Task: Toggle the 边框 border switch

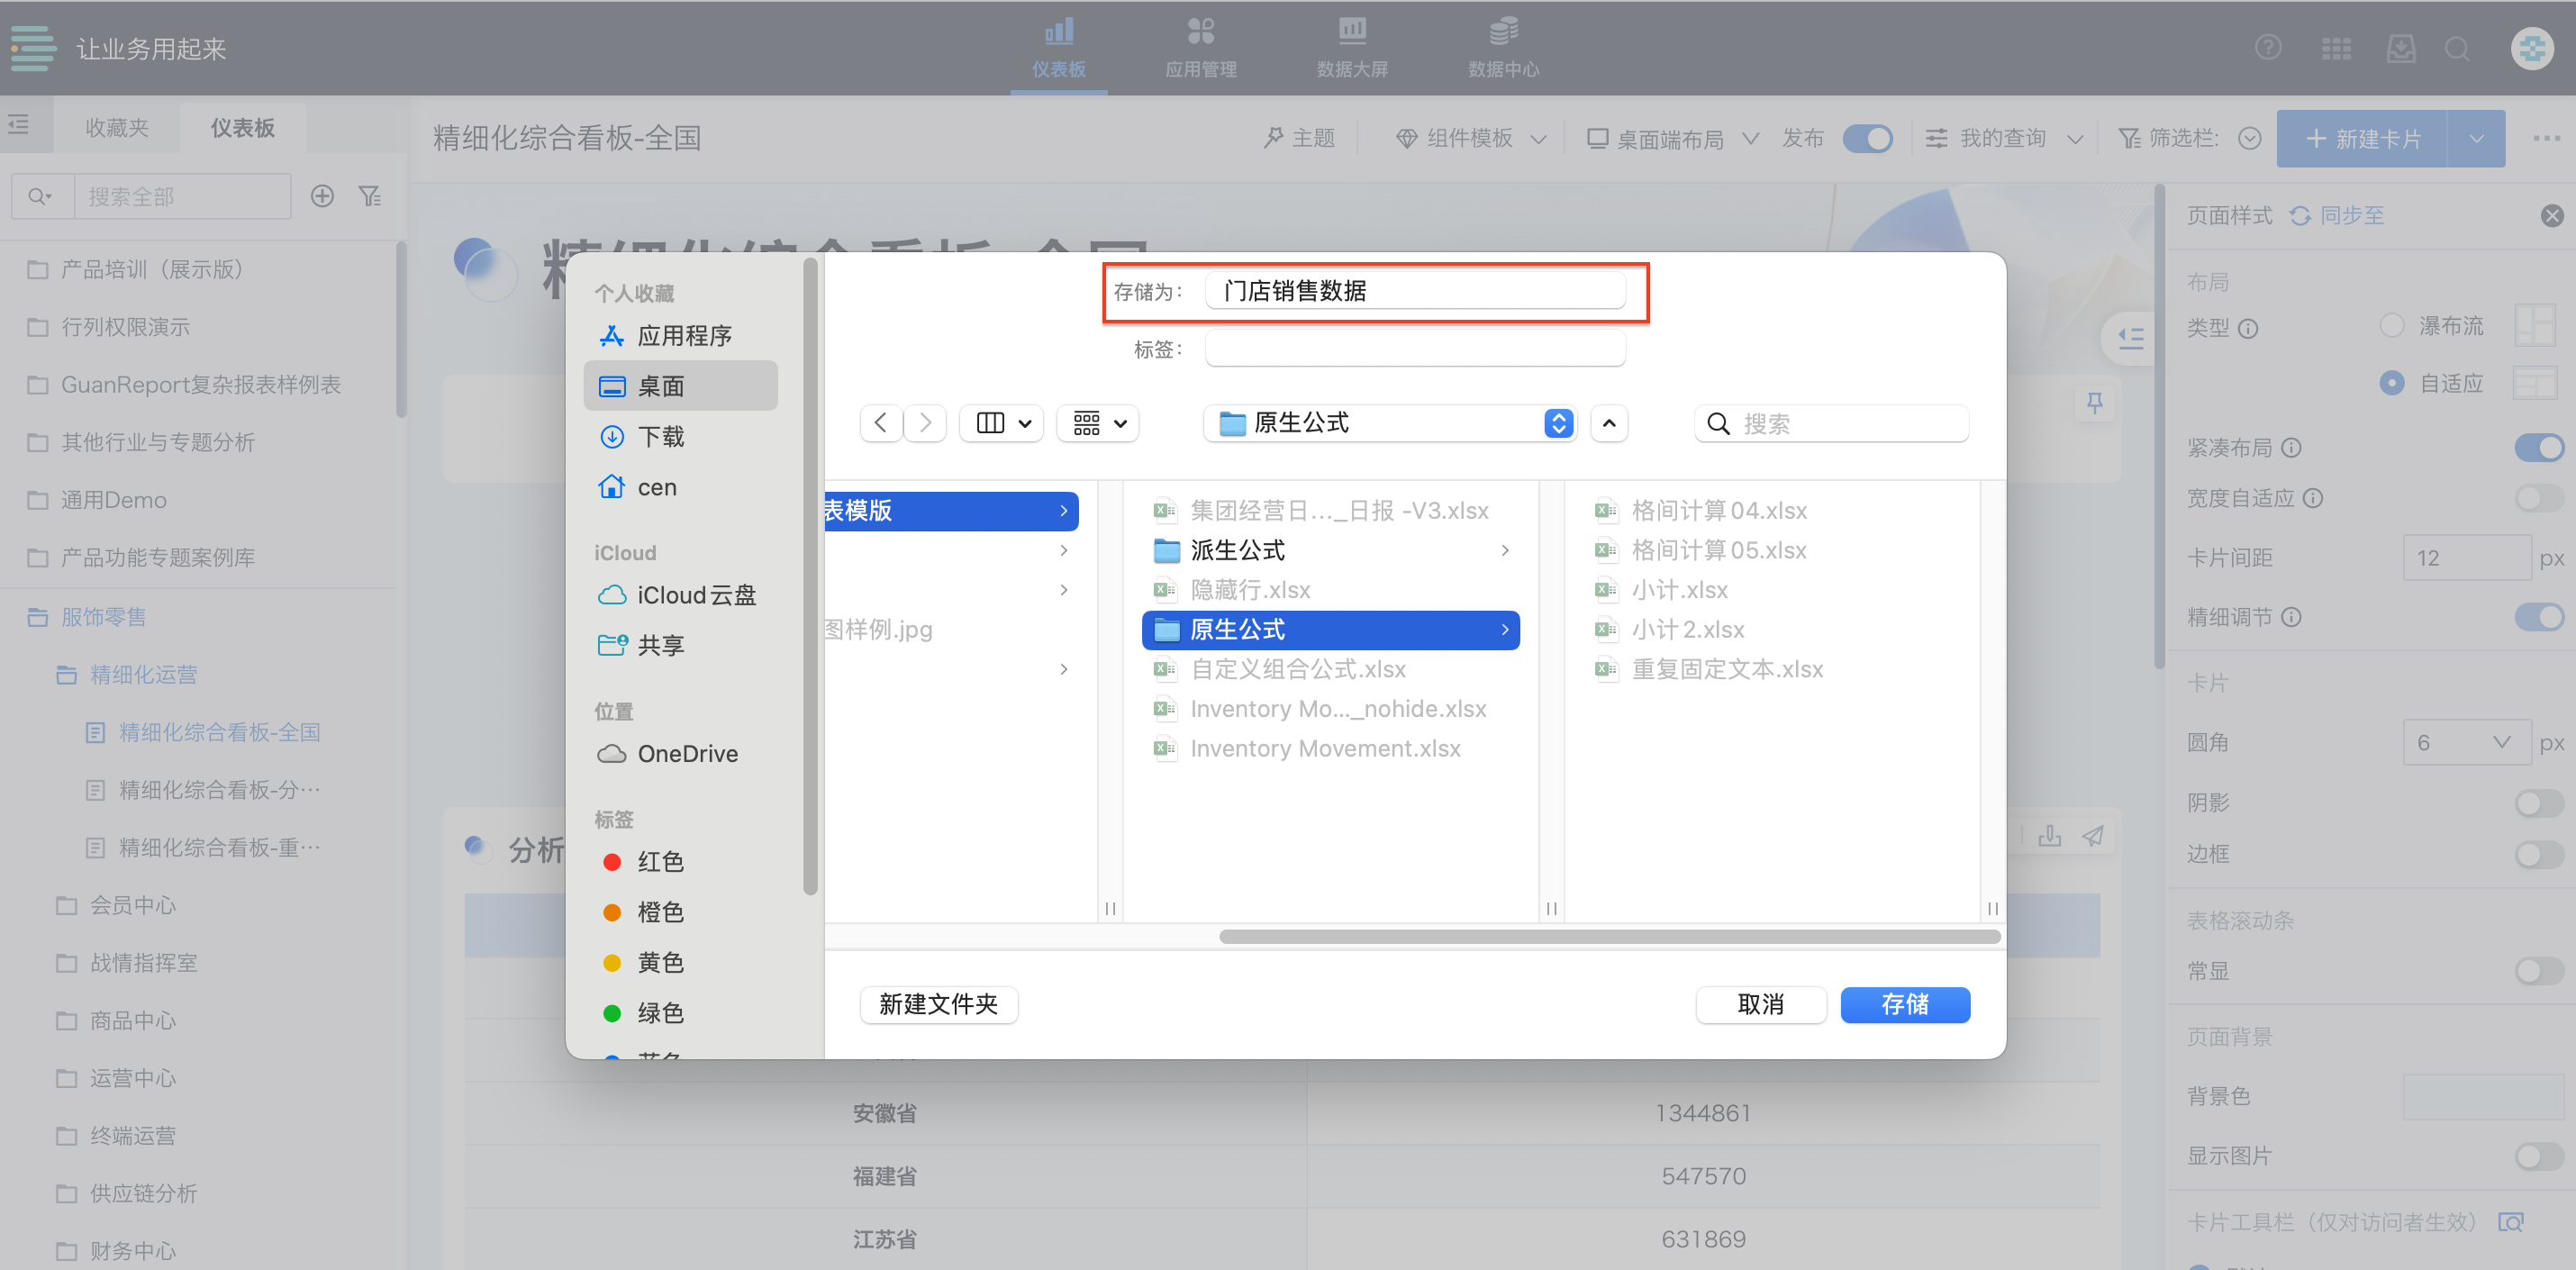Action: [x=2538, y=854]
